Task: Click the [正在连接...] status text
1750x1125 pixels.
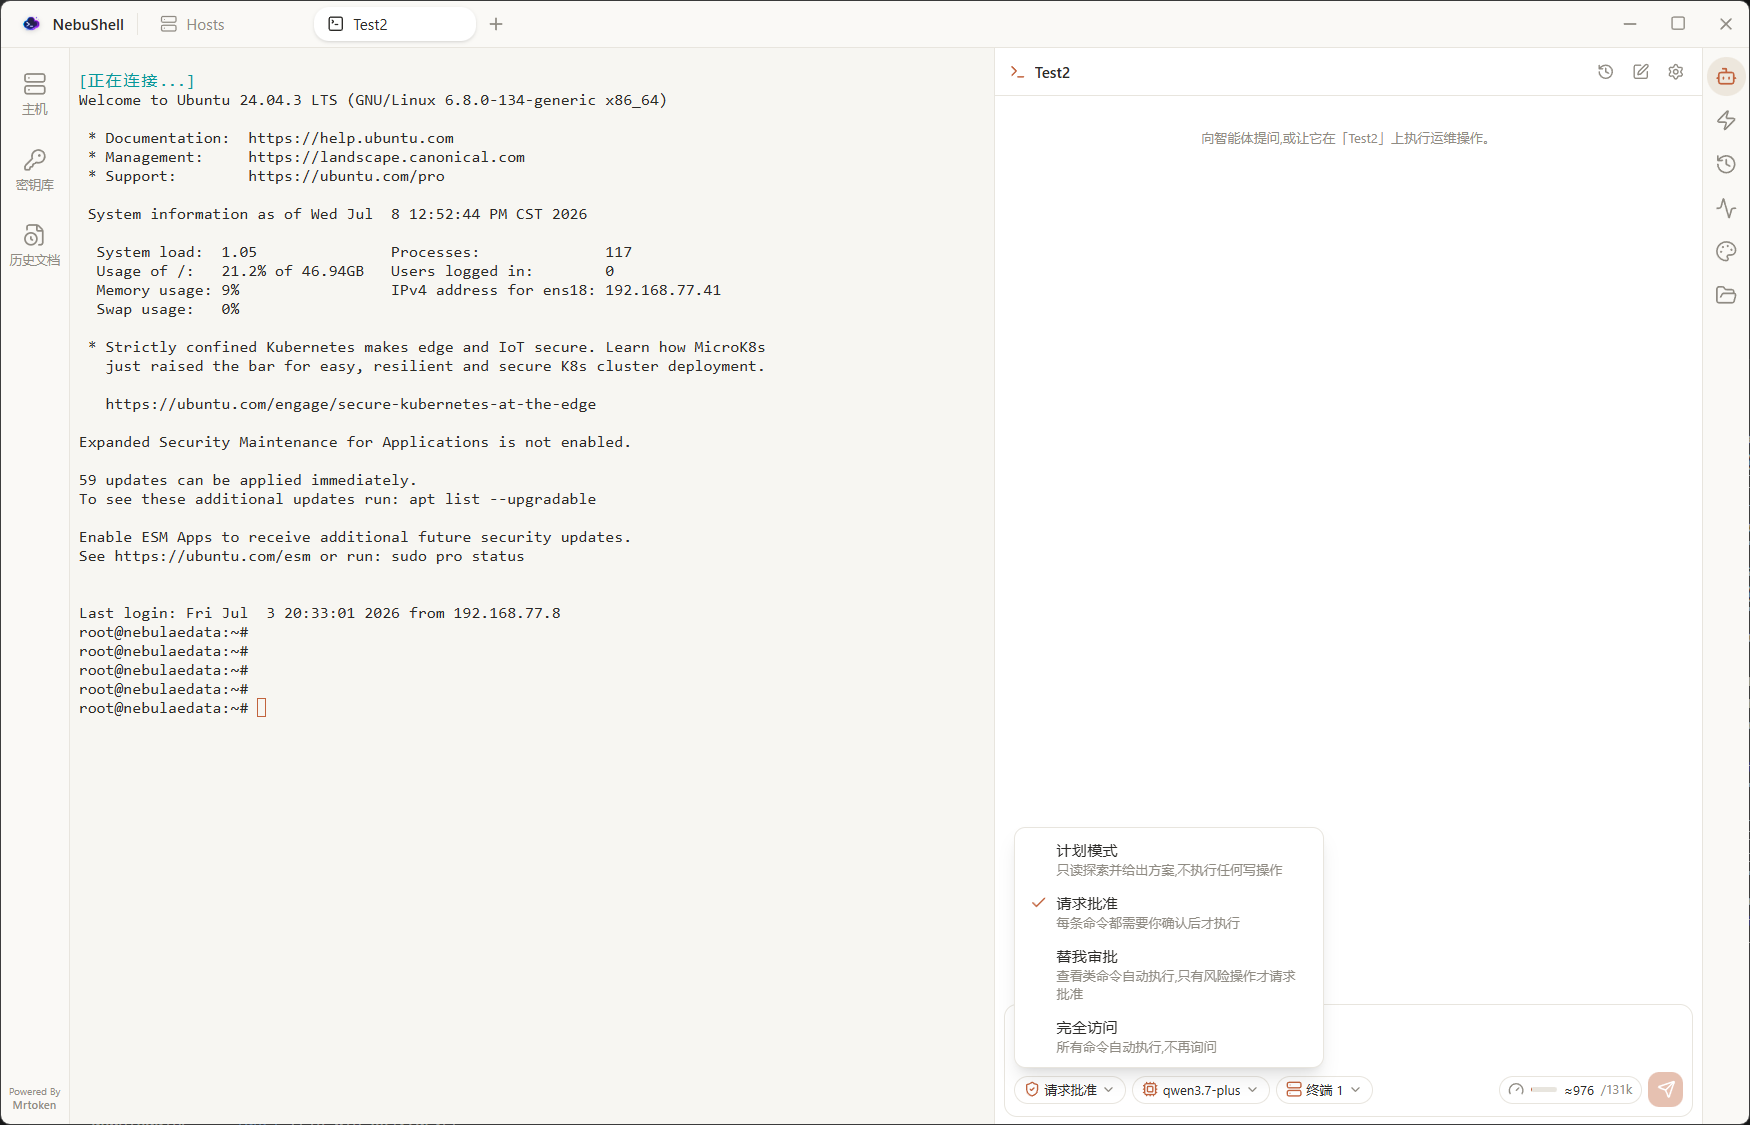Action: click(137, 81)
